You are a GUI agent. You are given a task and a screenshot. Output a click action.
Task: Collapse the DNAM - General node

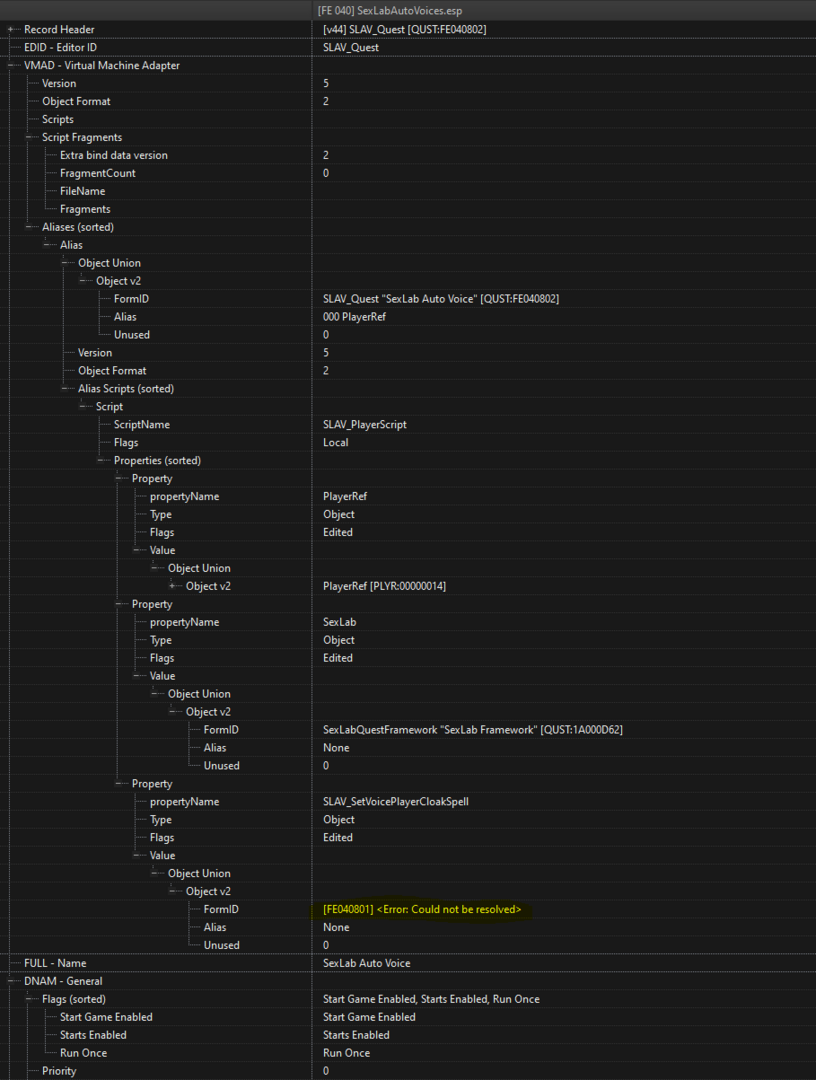pos(10,981)
